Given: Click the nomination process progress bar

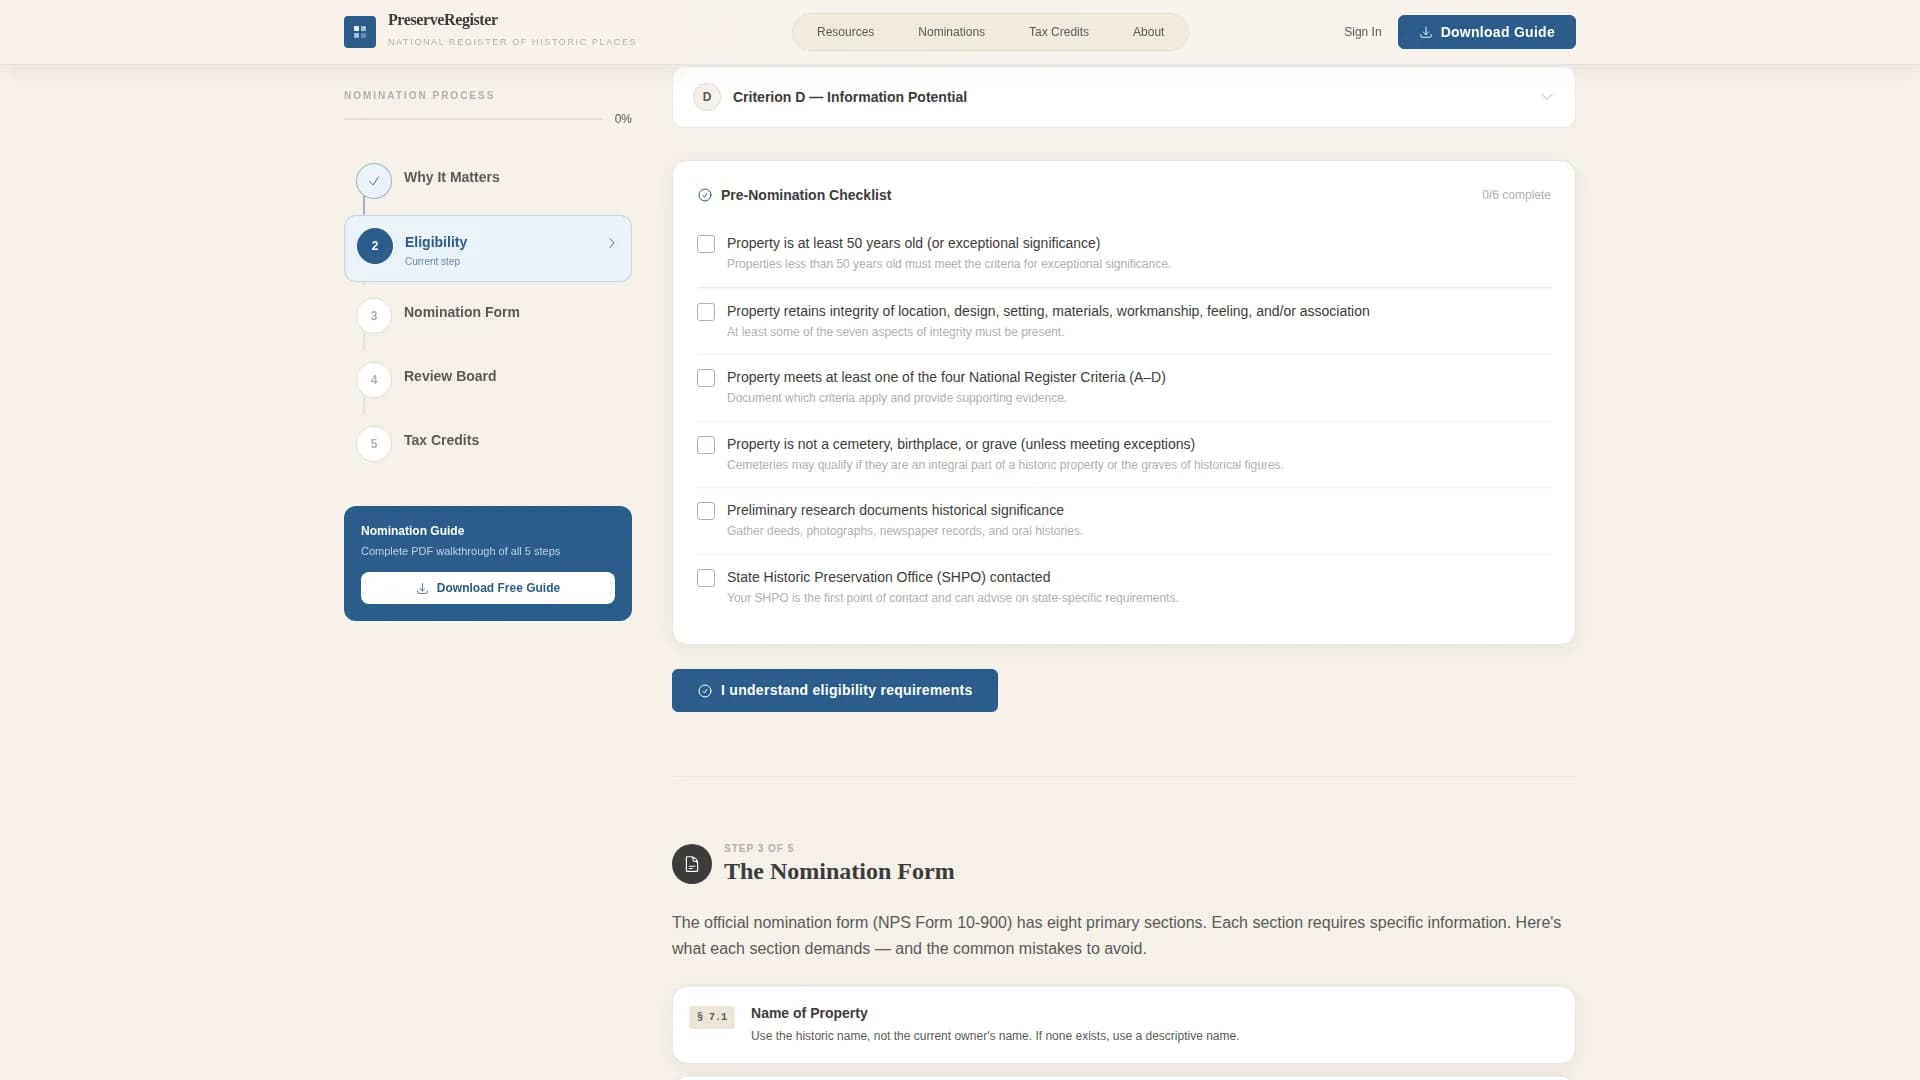Looking at the screenshot, I should click(473, 119).
